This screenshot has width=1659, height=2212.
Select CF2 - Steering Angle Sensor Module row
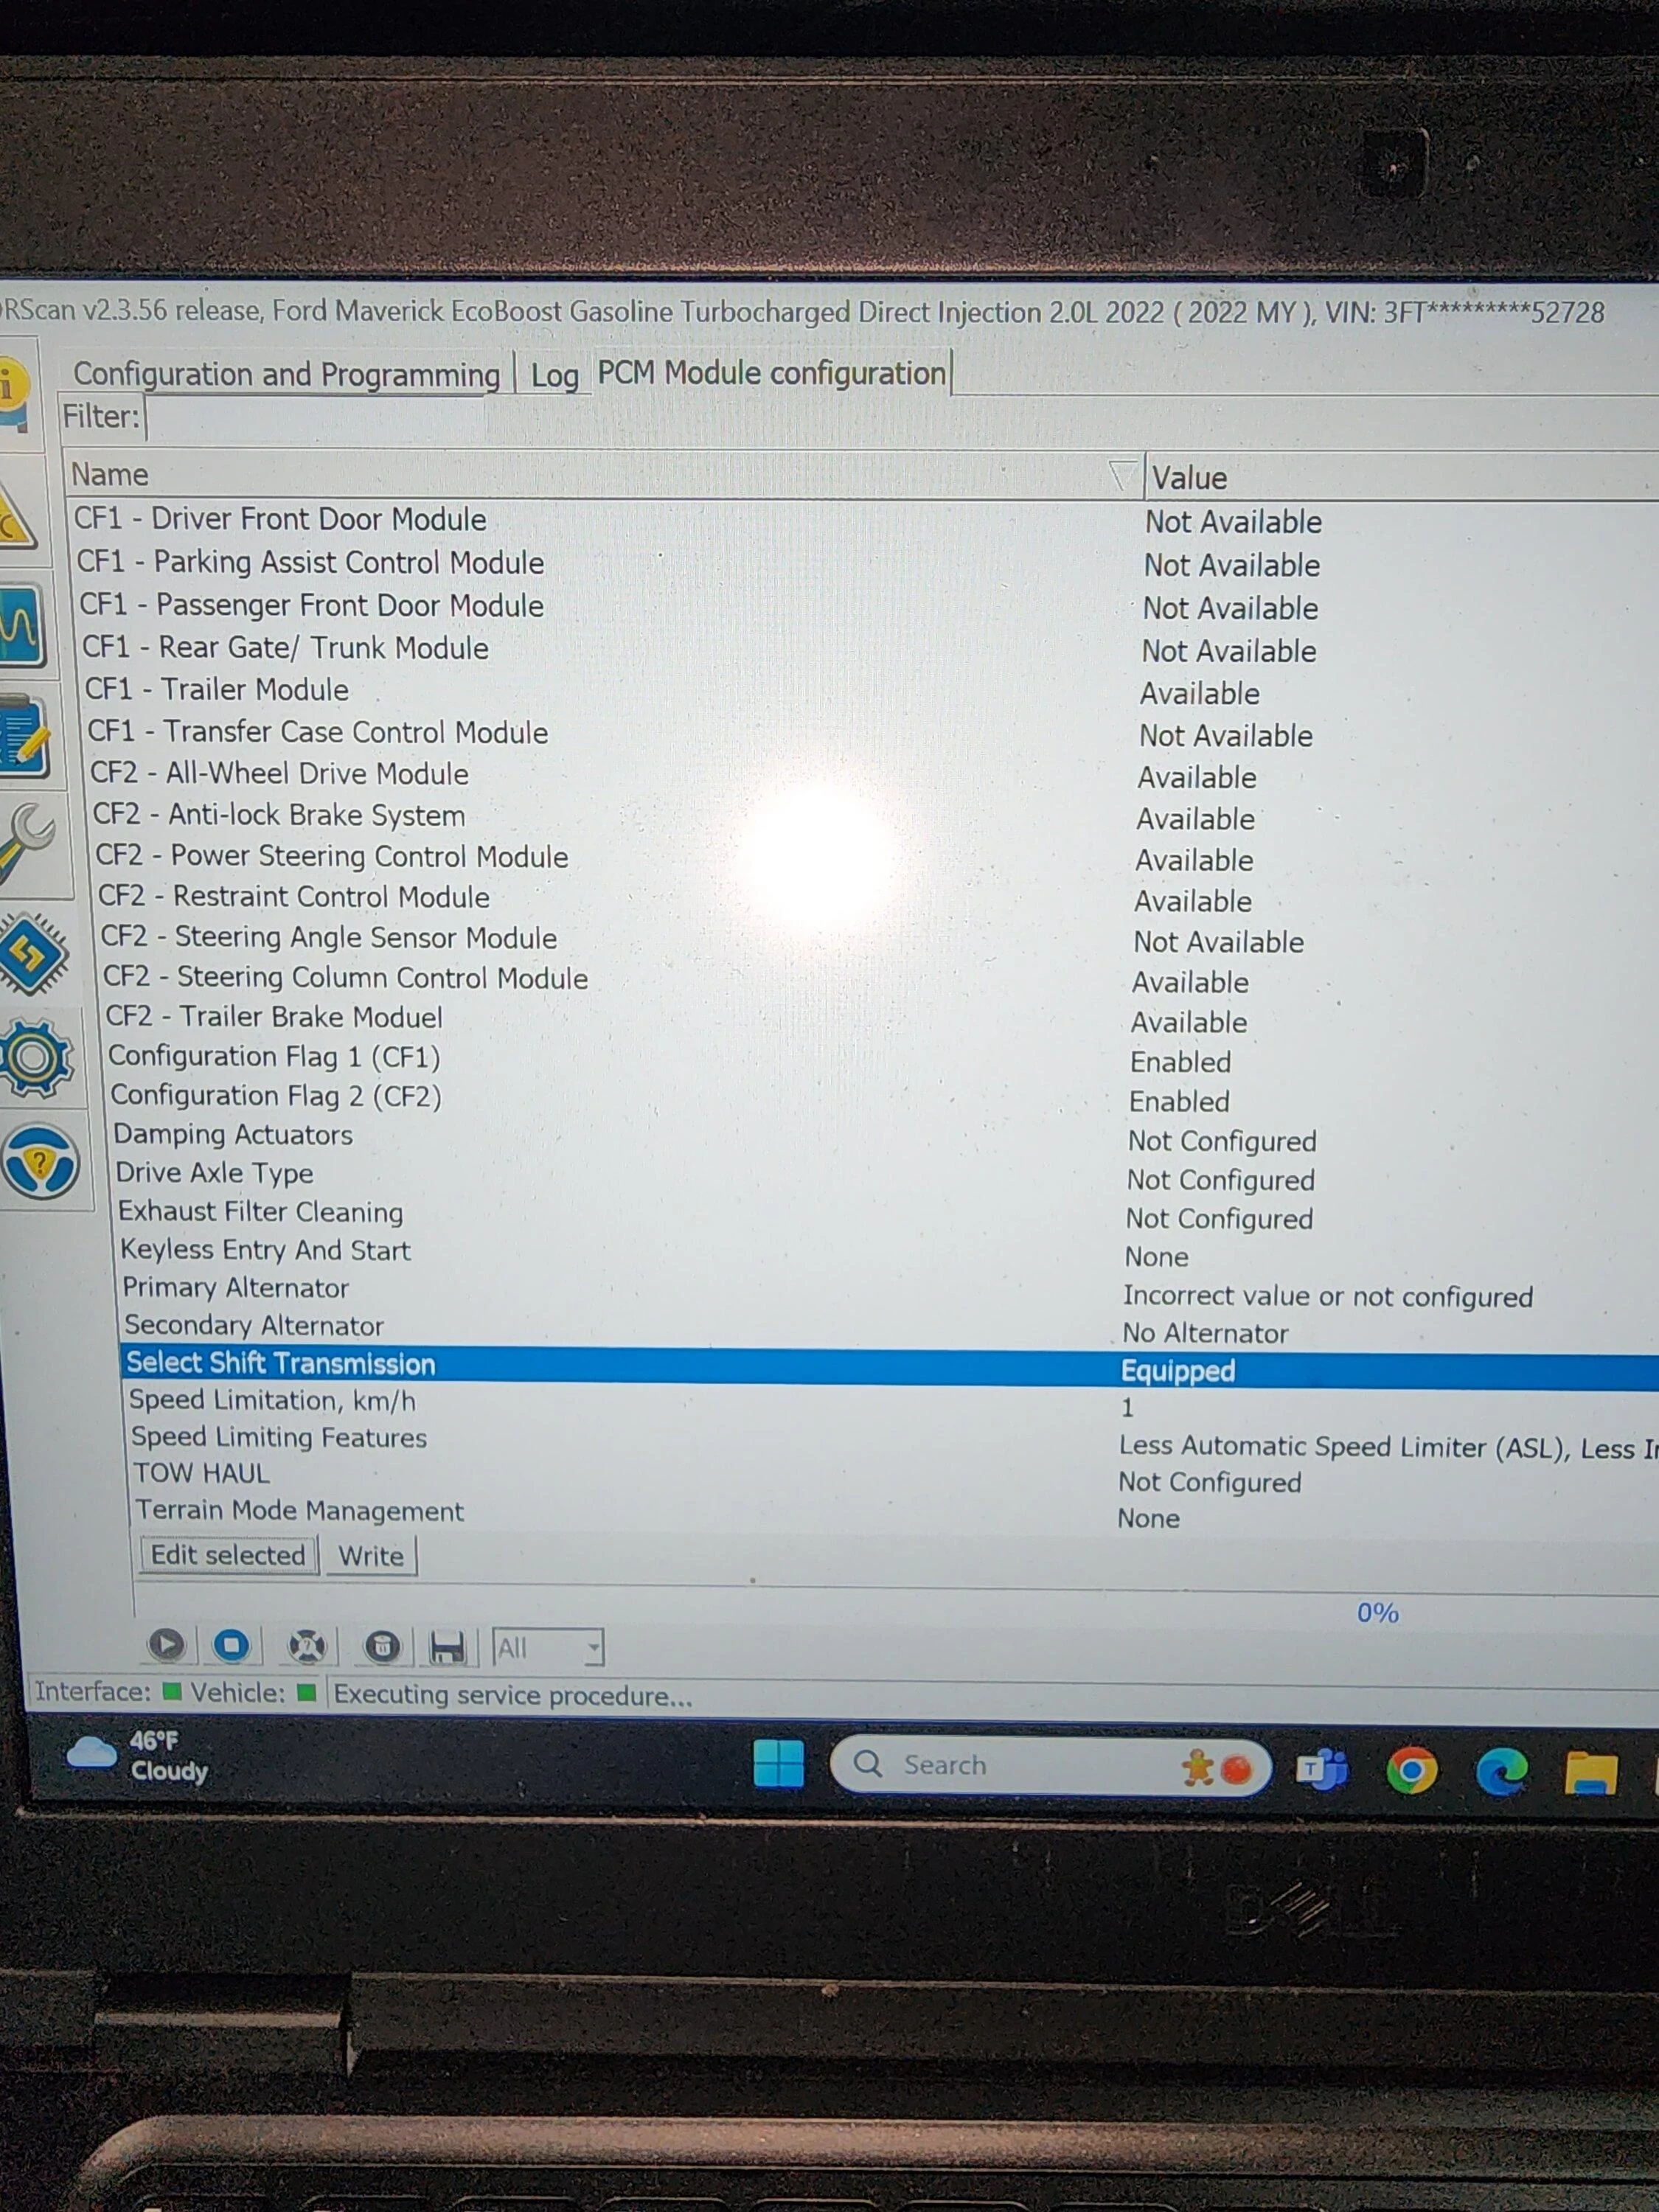(879, 939)
